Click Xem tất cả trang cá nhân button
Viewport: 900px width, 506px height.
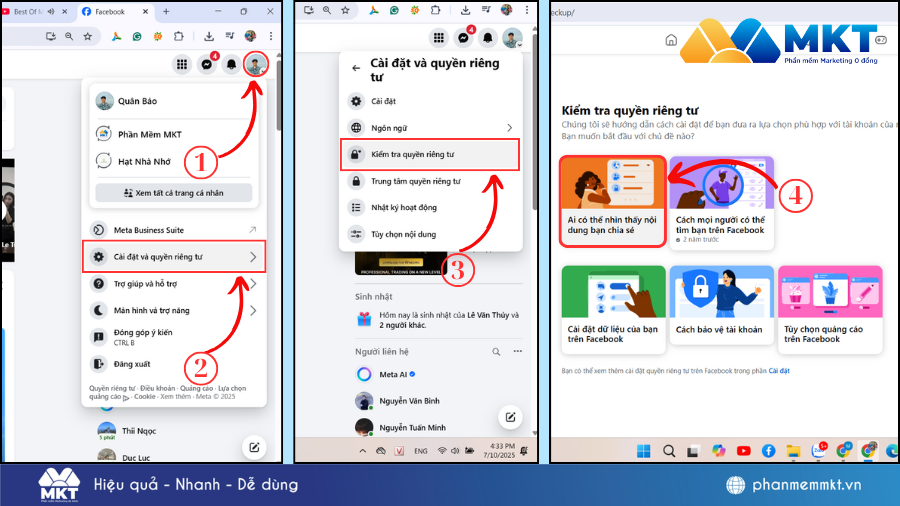[x=174, y=193]
